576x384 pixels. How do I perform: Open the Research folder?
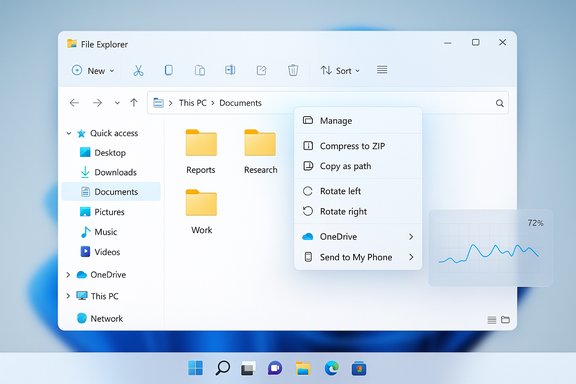click(x=260, y=151)
